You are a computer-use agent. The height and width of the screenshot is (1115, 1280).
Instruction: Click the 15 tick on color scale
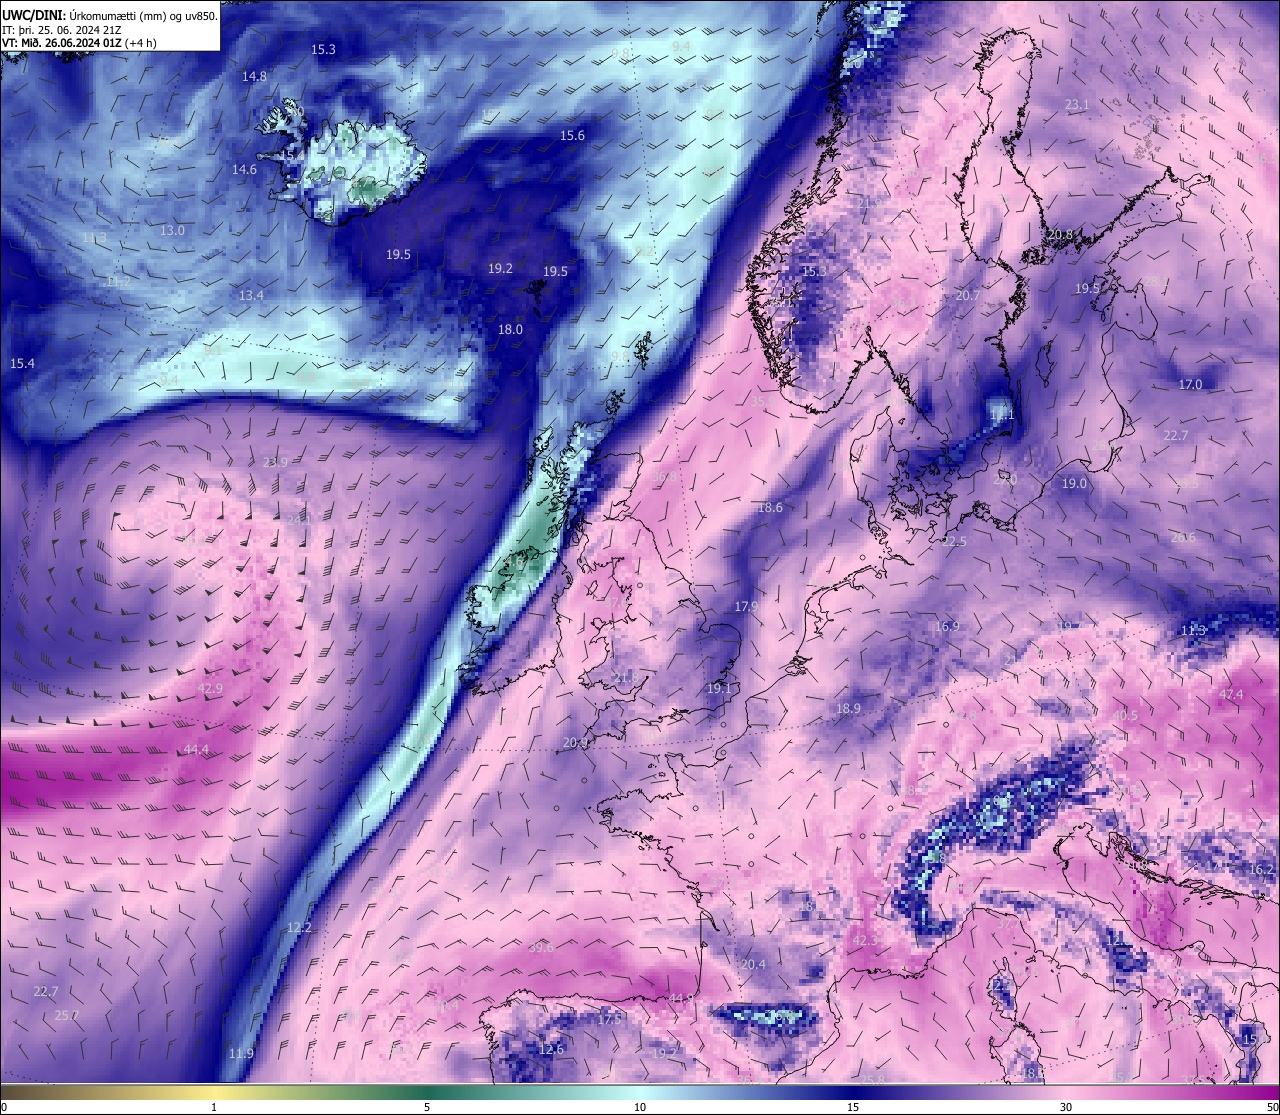853,1107
